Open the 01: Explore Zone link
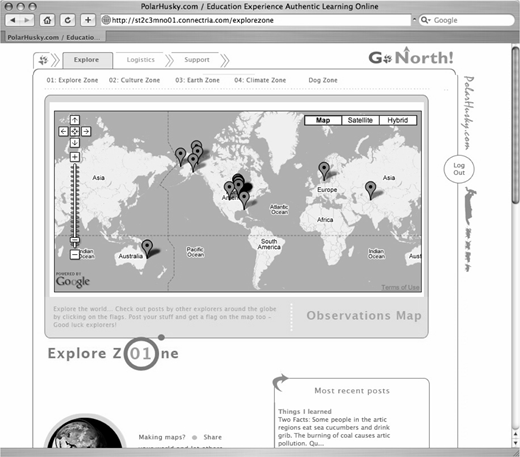Image resolution: width=520 pixels, height=457 pixels. 72,80
